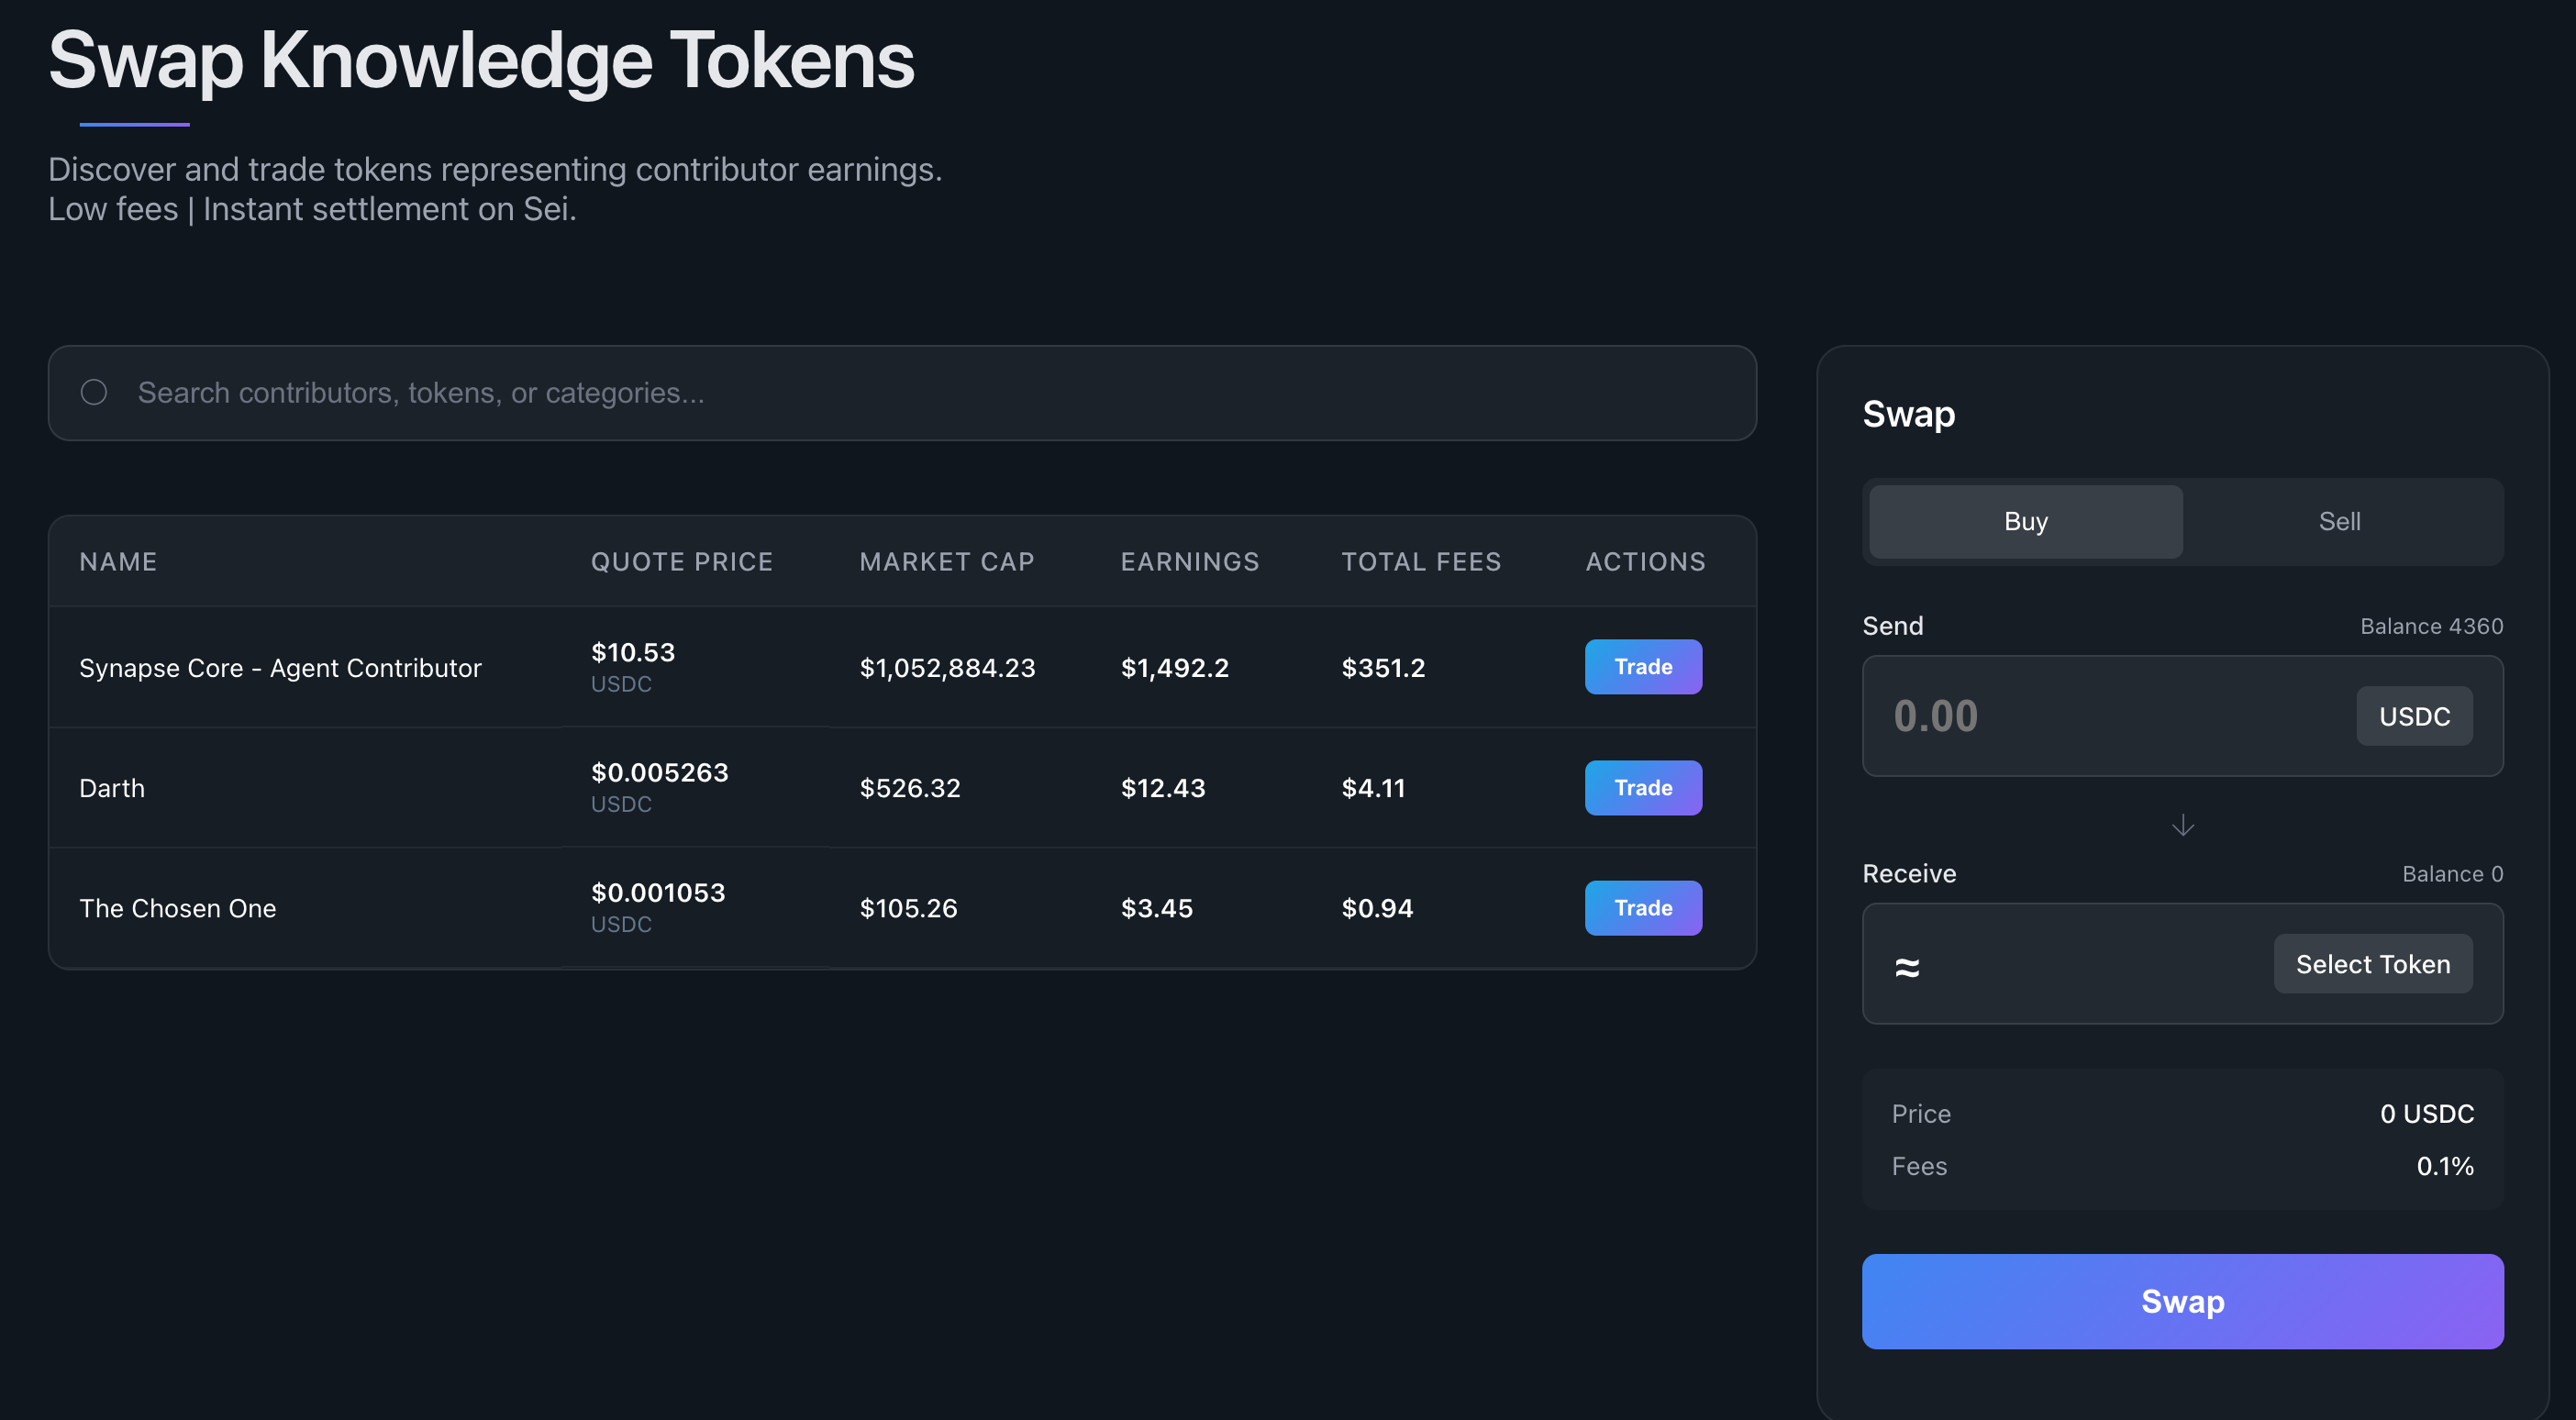
Task: Click Trade button for Darth
Action: (1643, 788)
